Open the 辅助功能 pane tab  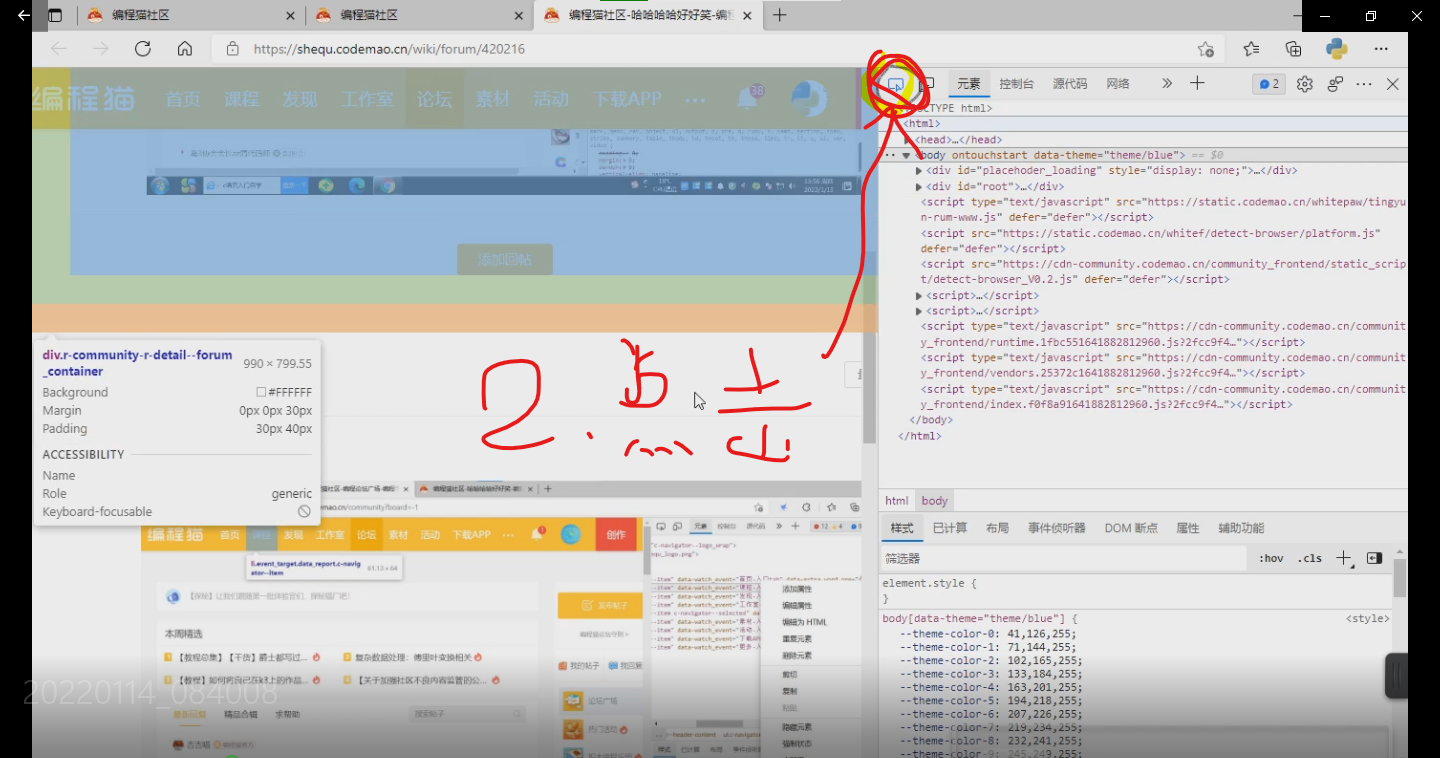pyautogui.click(x=1241, y=528)
